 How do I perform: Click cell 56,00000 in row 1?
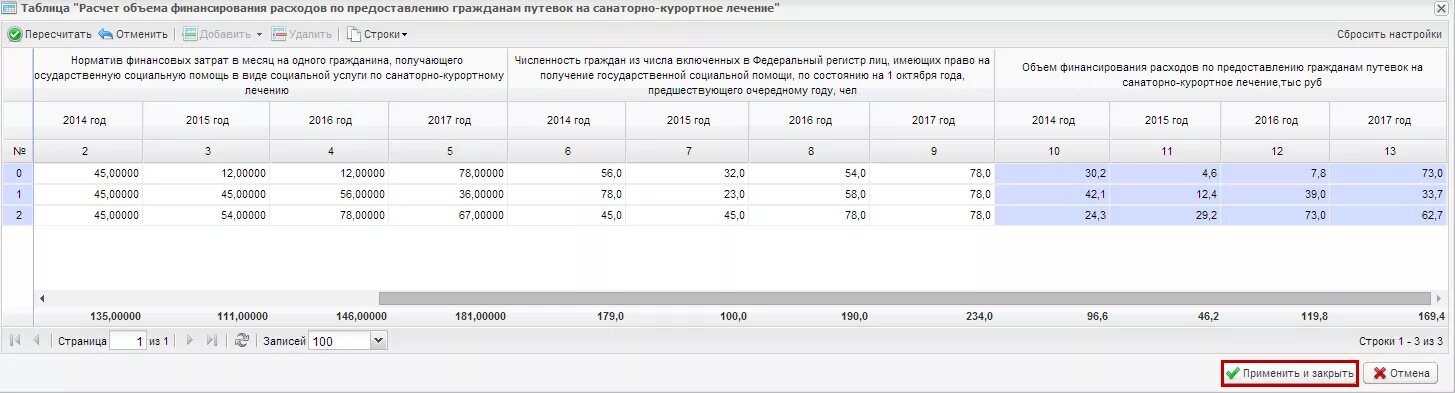(x=329, y=194)
